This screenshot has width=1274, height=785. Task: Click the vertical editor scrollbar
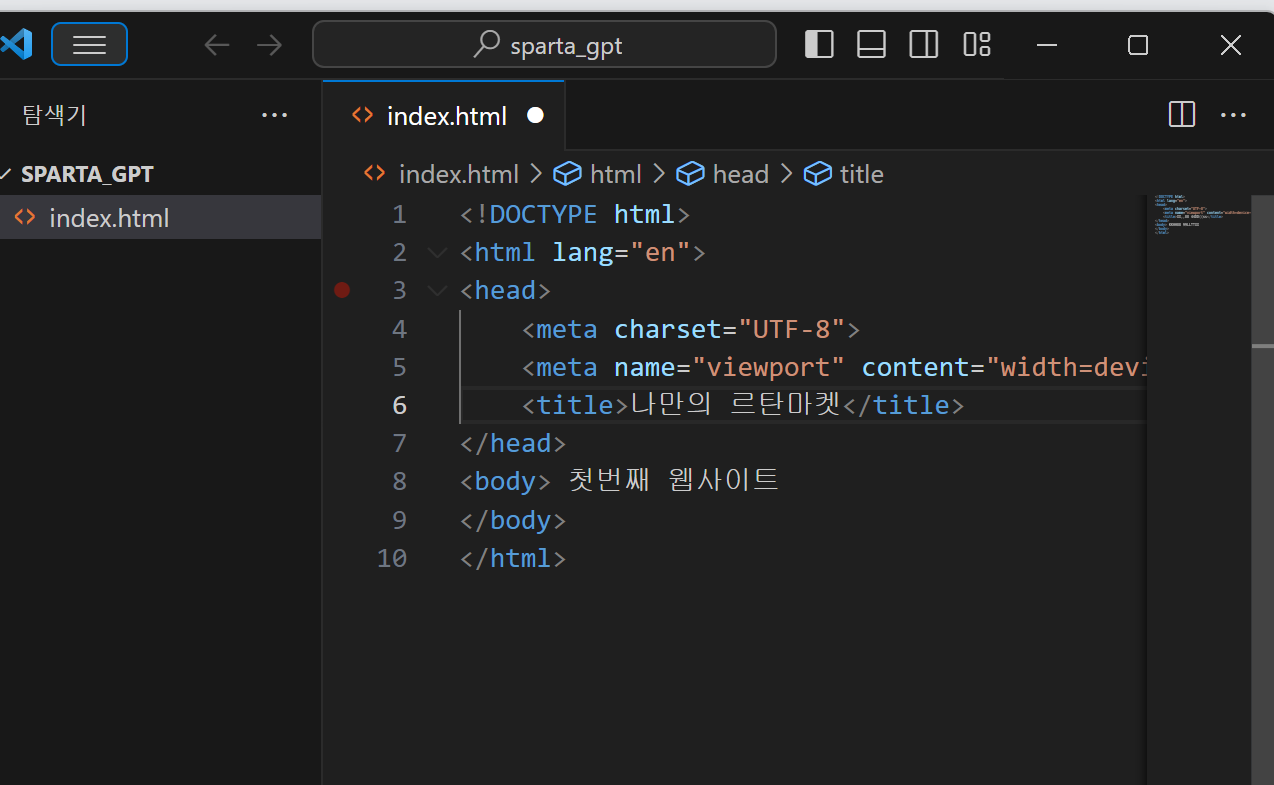click(x=1262, y=488)
